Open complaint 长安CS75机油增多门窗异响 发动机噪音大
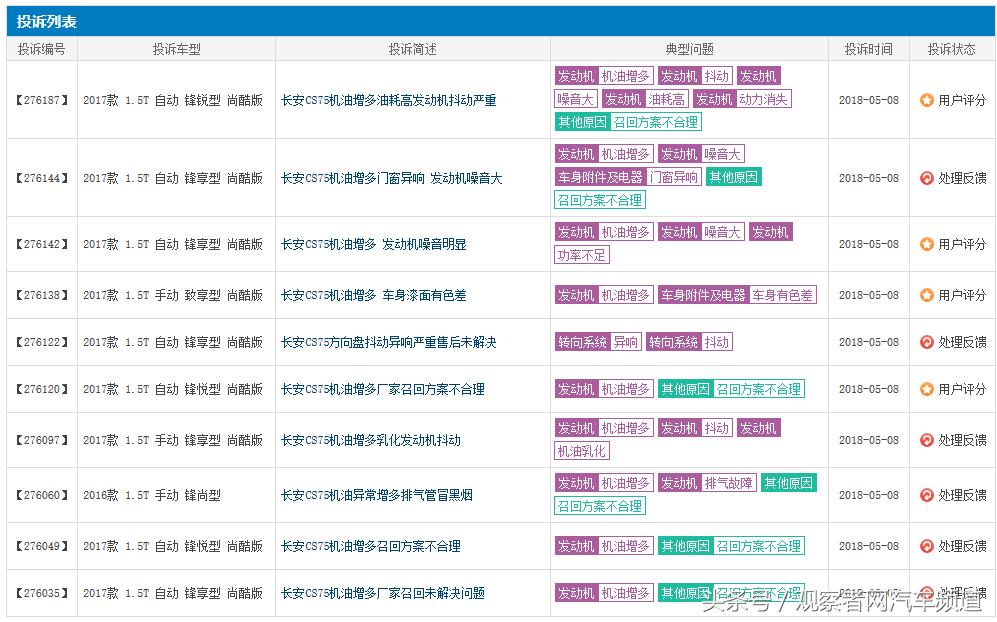Viewport: 997px width, 622px height. (392, 178)
